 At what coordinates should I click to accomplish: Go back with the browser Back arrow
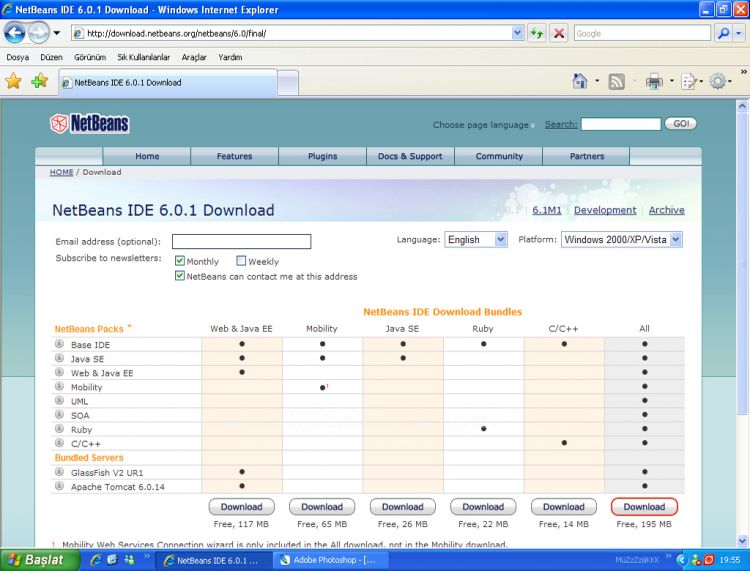(14, 33)
